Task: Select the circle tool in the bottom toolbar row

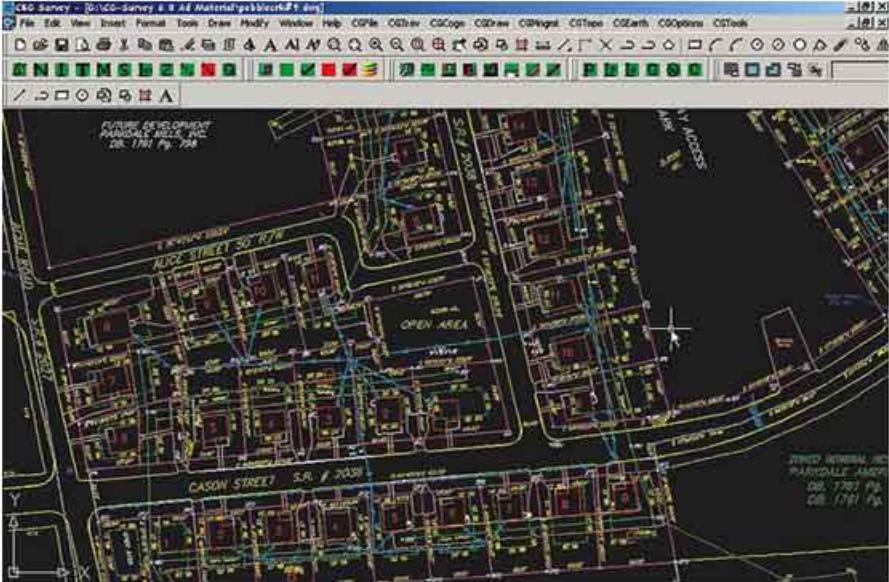Action: tap(82, 96)
